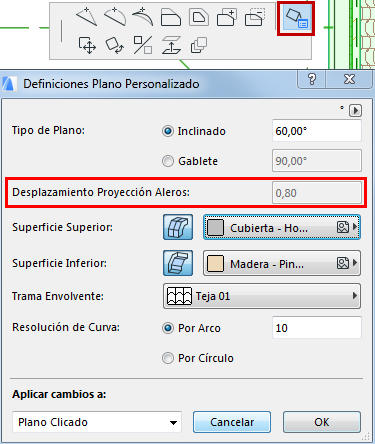Open the Plano Clicado apply-to dropdown
The image size is (375, 444).
(97, 422)
